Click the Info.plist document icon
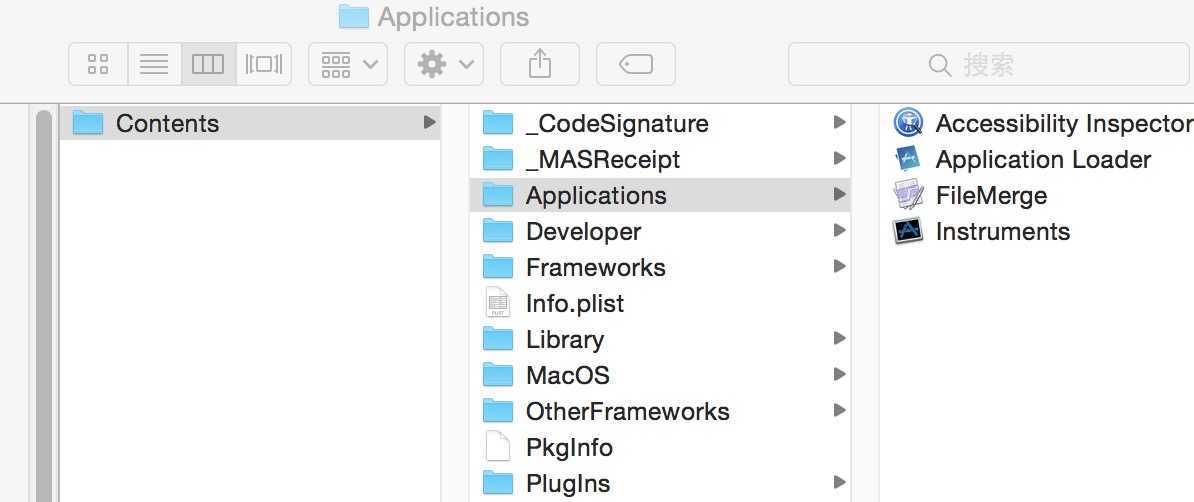 coord(497,302)
